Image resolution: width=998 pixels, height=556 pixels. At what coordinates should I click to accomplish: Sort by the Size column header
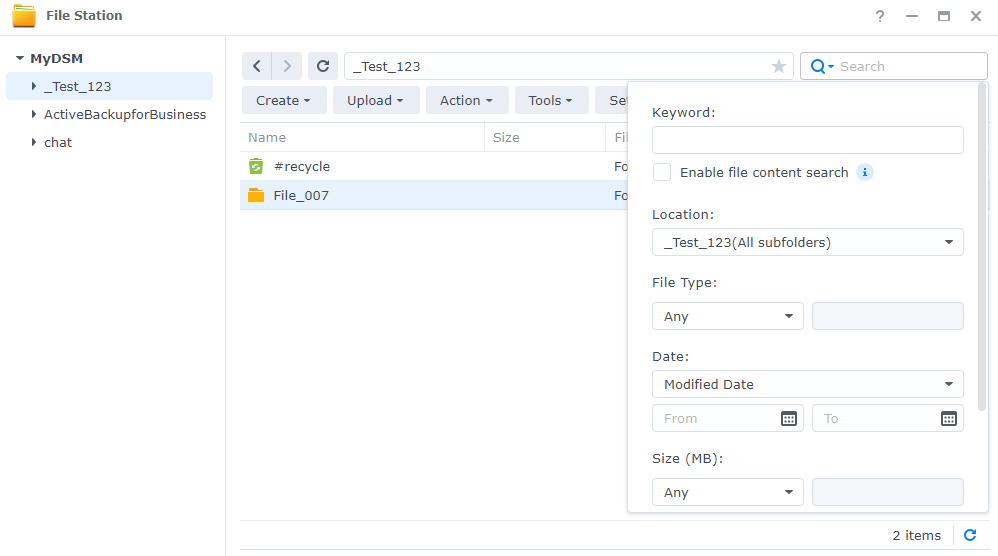pyautogui.click(x=545, y=137)
